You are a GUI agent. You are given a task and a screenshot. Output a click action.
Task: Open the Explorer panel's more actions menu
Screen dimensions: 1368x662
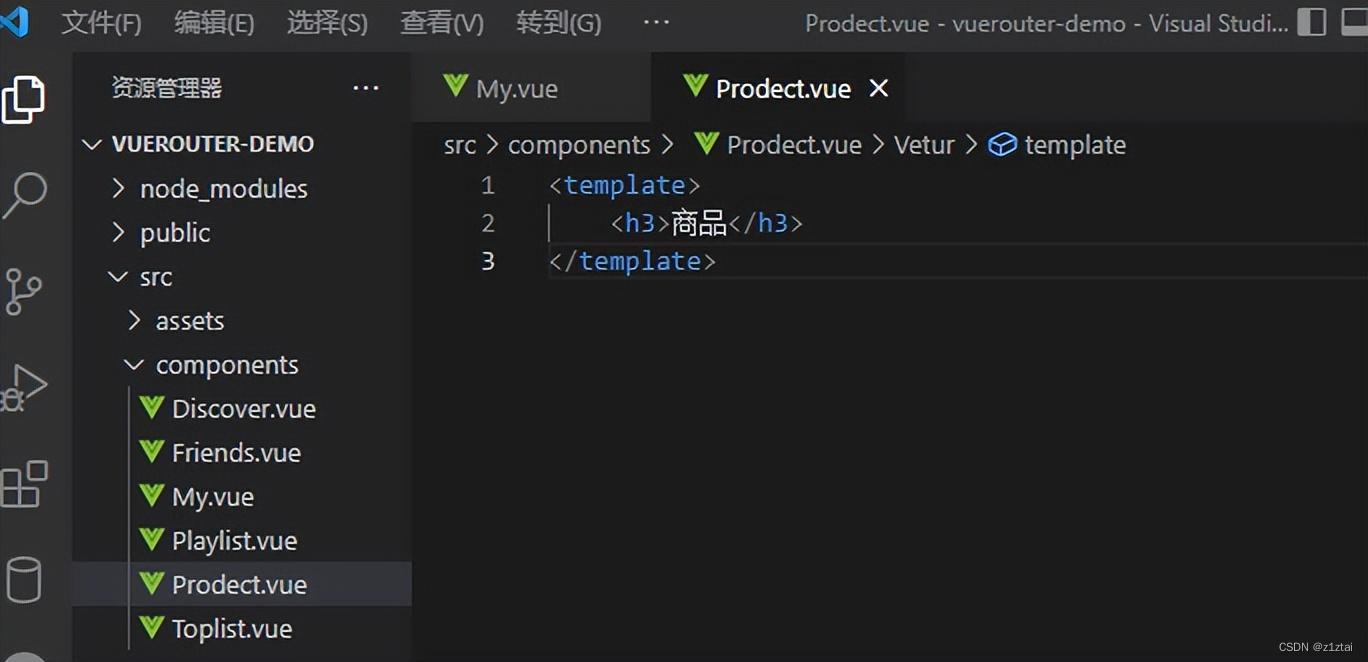coord(366,88)
